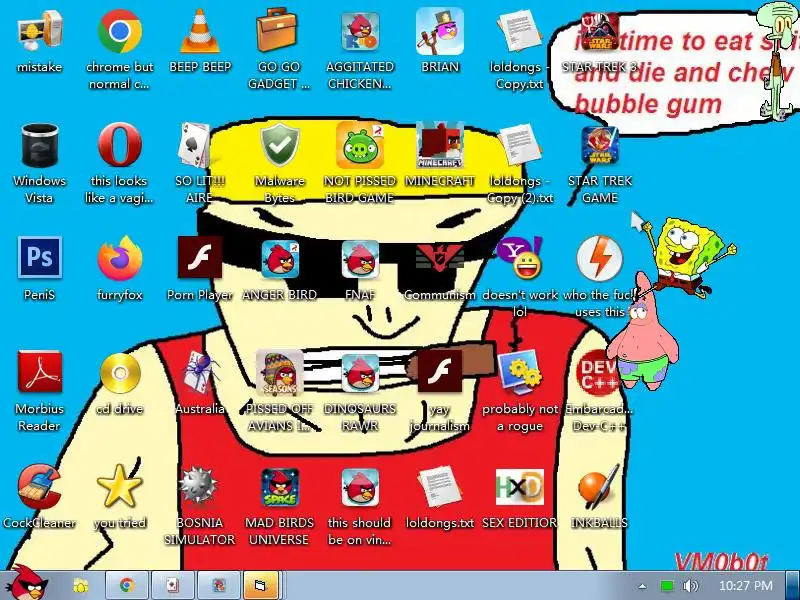800x600 pixels.
Task: Launch the MINECRAFT desktop icon
Action: point(440,146)
